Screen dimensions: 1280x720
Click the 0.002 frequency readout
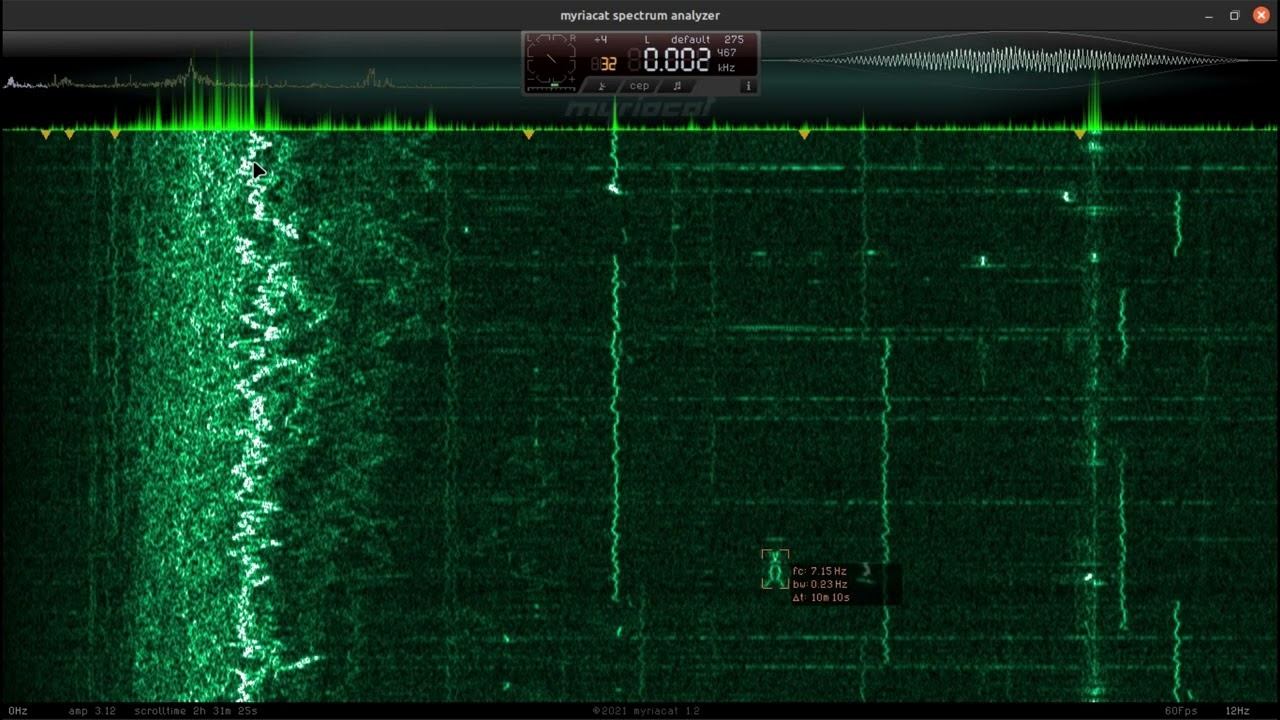pos(677,60)
